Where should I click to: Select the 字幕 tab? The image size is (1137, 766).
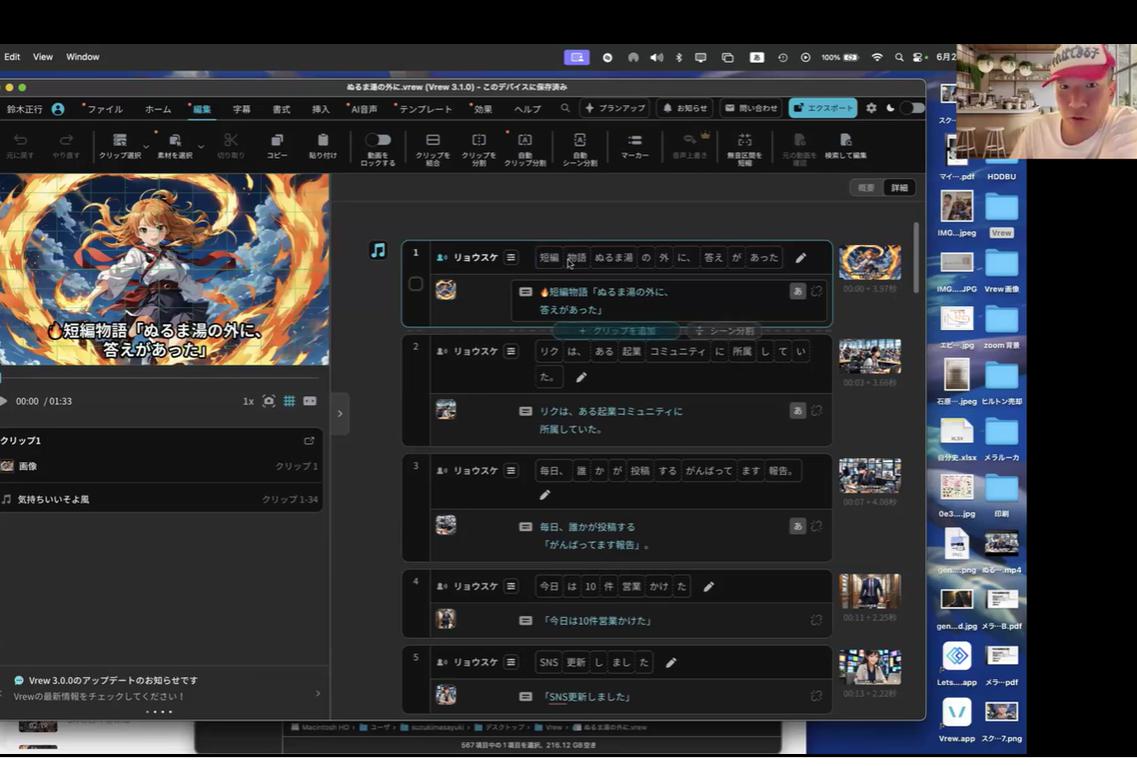coord(241,109)
